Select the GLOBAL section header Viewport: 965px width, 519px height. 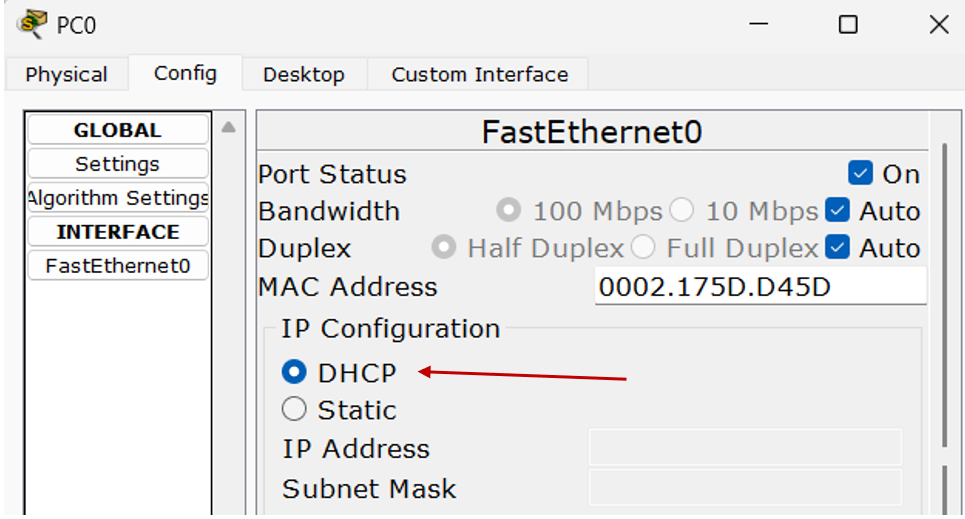coord(117,130)
